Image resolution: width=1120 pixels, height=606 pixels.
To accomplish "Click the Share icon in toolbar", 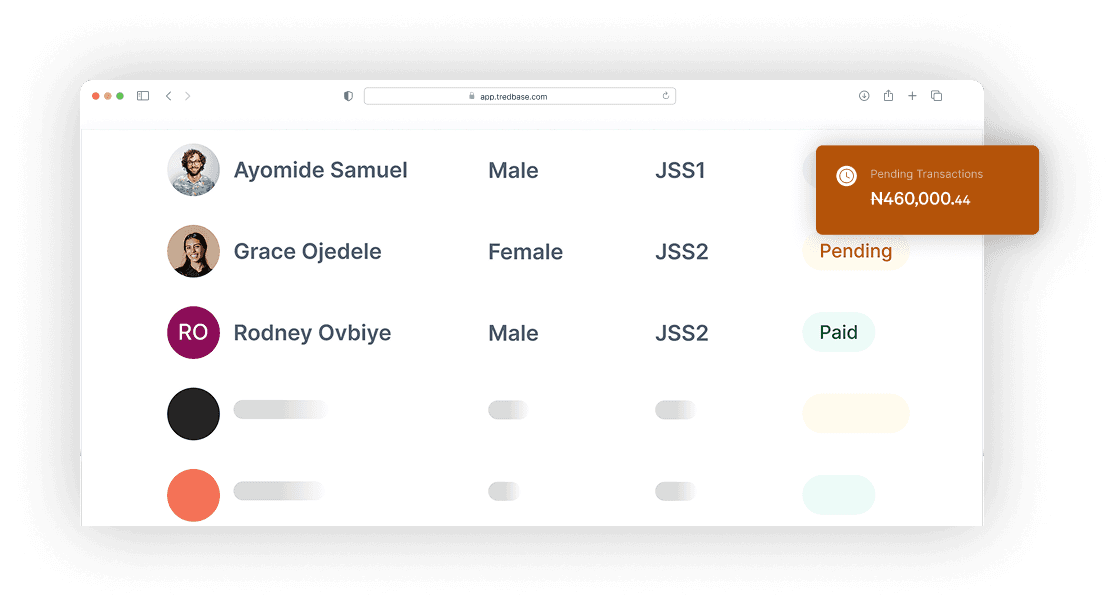I will click(888, 96).
